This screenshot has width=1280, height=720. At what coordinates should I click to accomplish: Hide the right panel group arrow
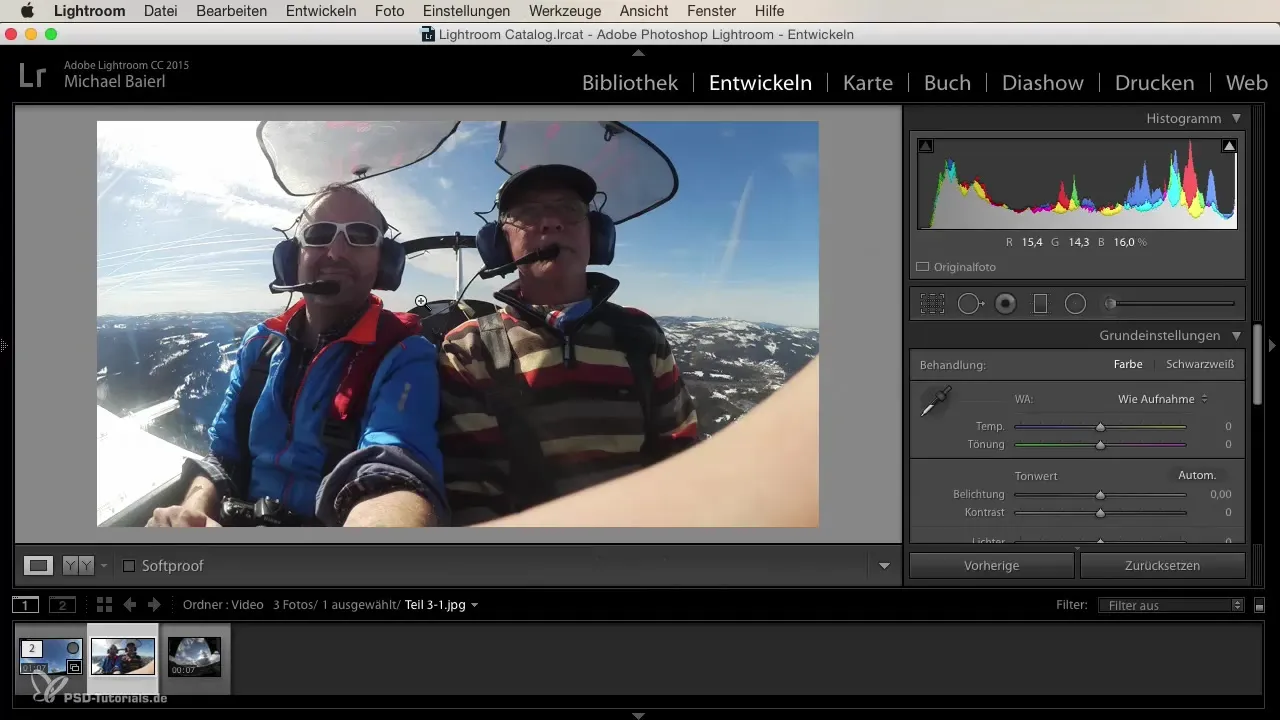(x=1273, y=346)
